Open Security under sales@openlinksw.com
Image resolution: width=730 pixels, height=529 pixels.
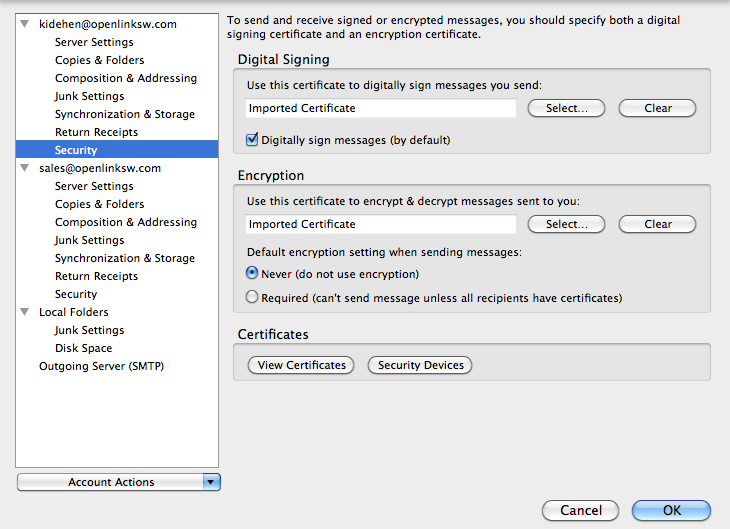76,294
